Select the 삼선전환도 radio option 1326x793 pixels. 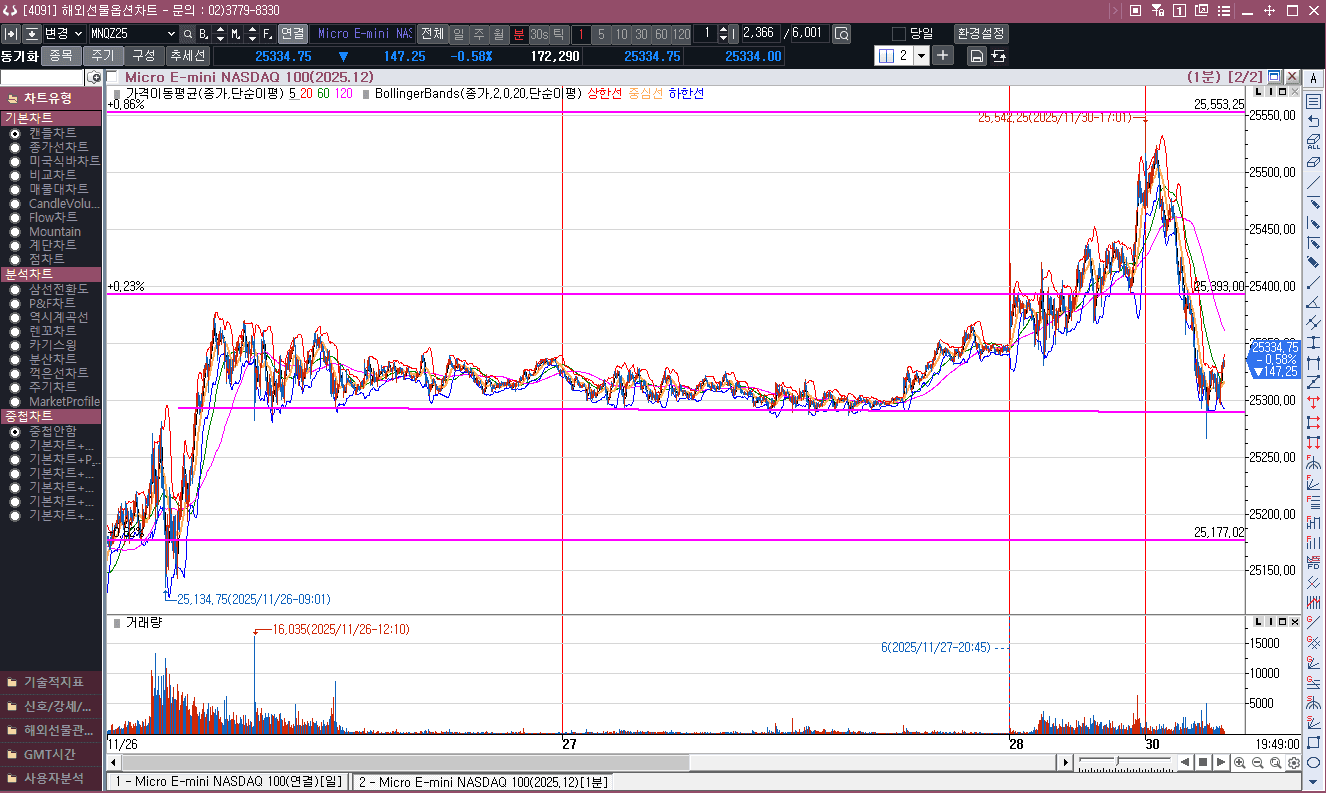15,289
